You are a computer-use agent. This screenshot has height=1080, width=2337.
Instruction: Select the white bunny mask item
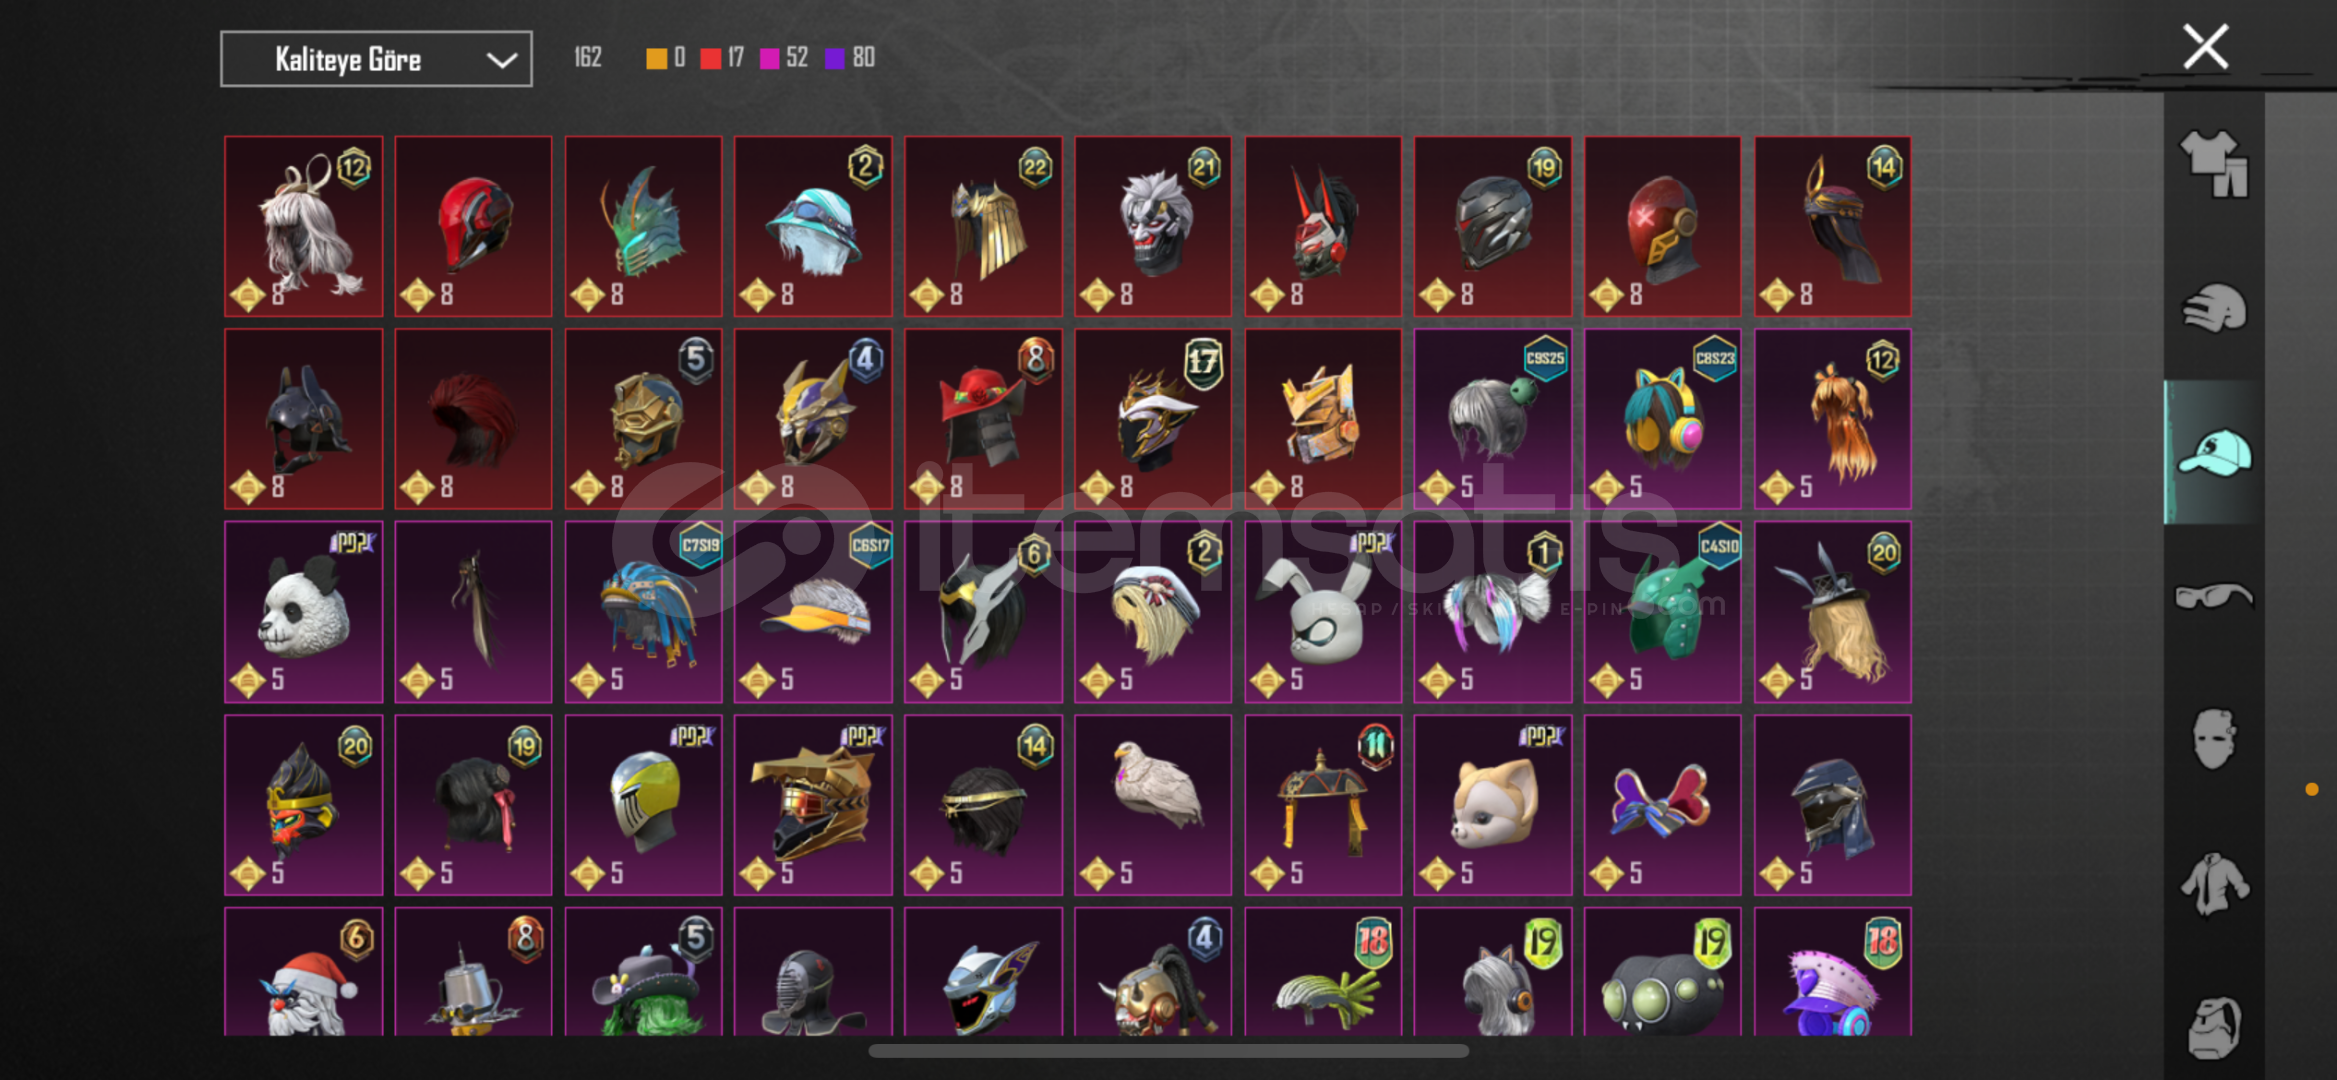[x=1323, y=612]
